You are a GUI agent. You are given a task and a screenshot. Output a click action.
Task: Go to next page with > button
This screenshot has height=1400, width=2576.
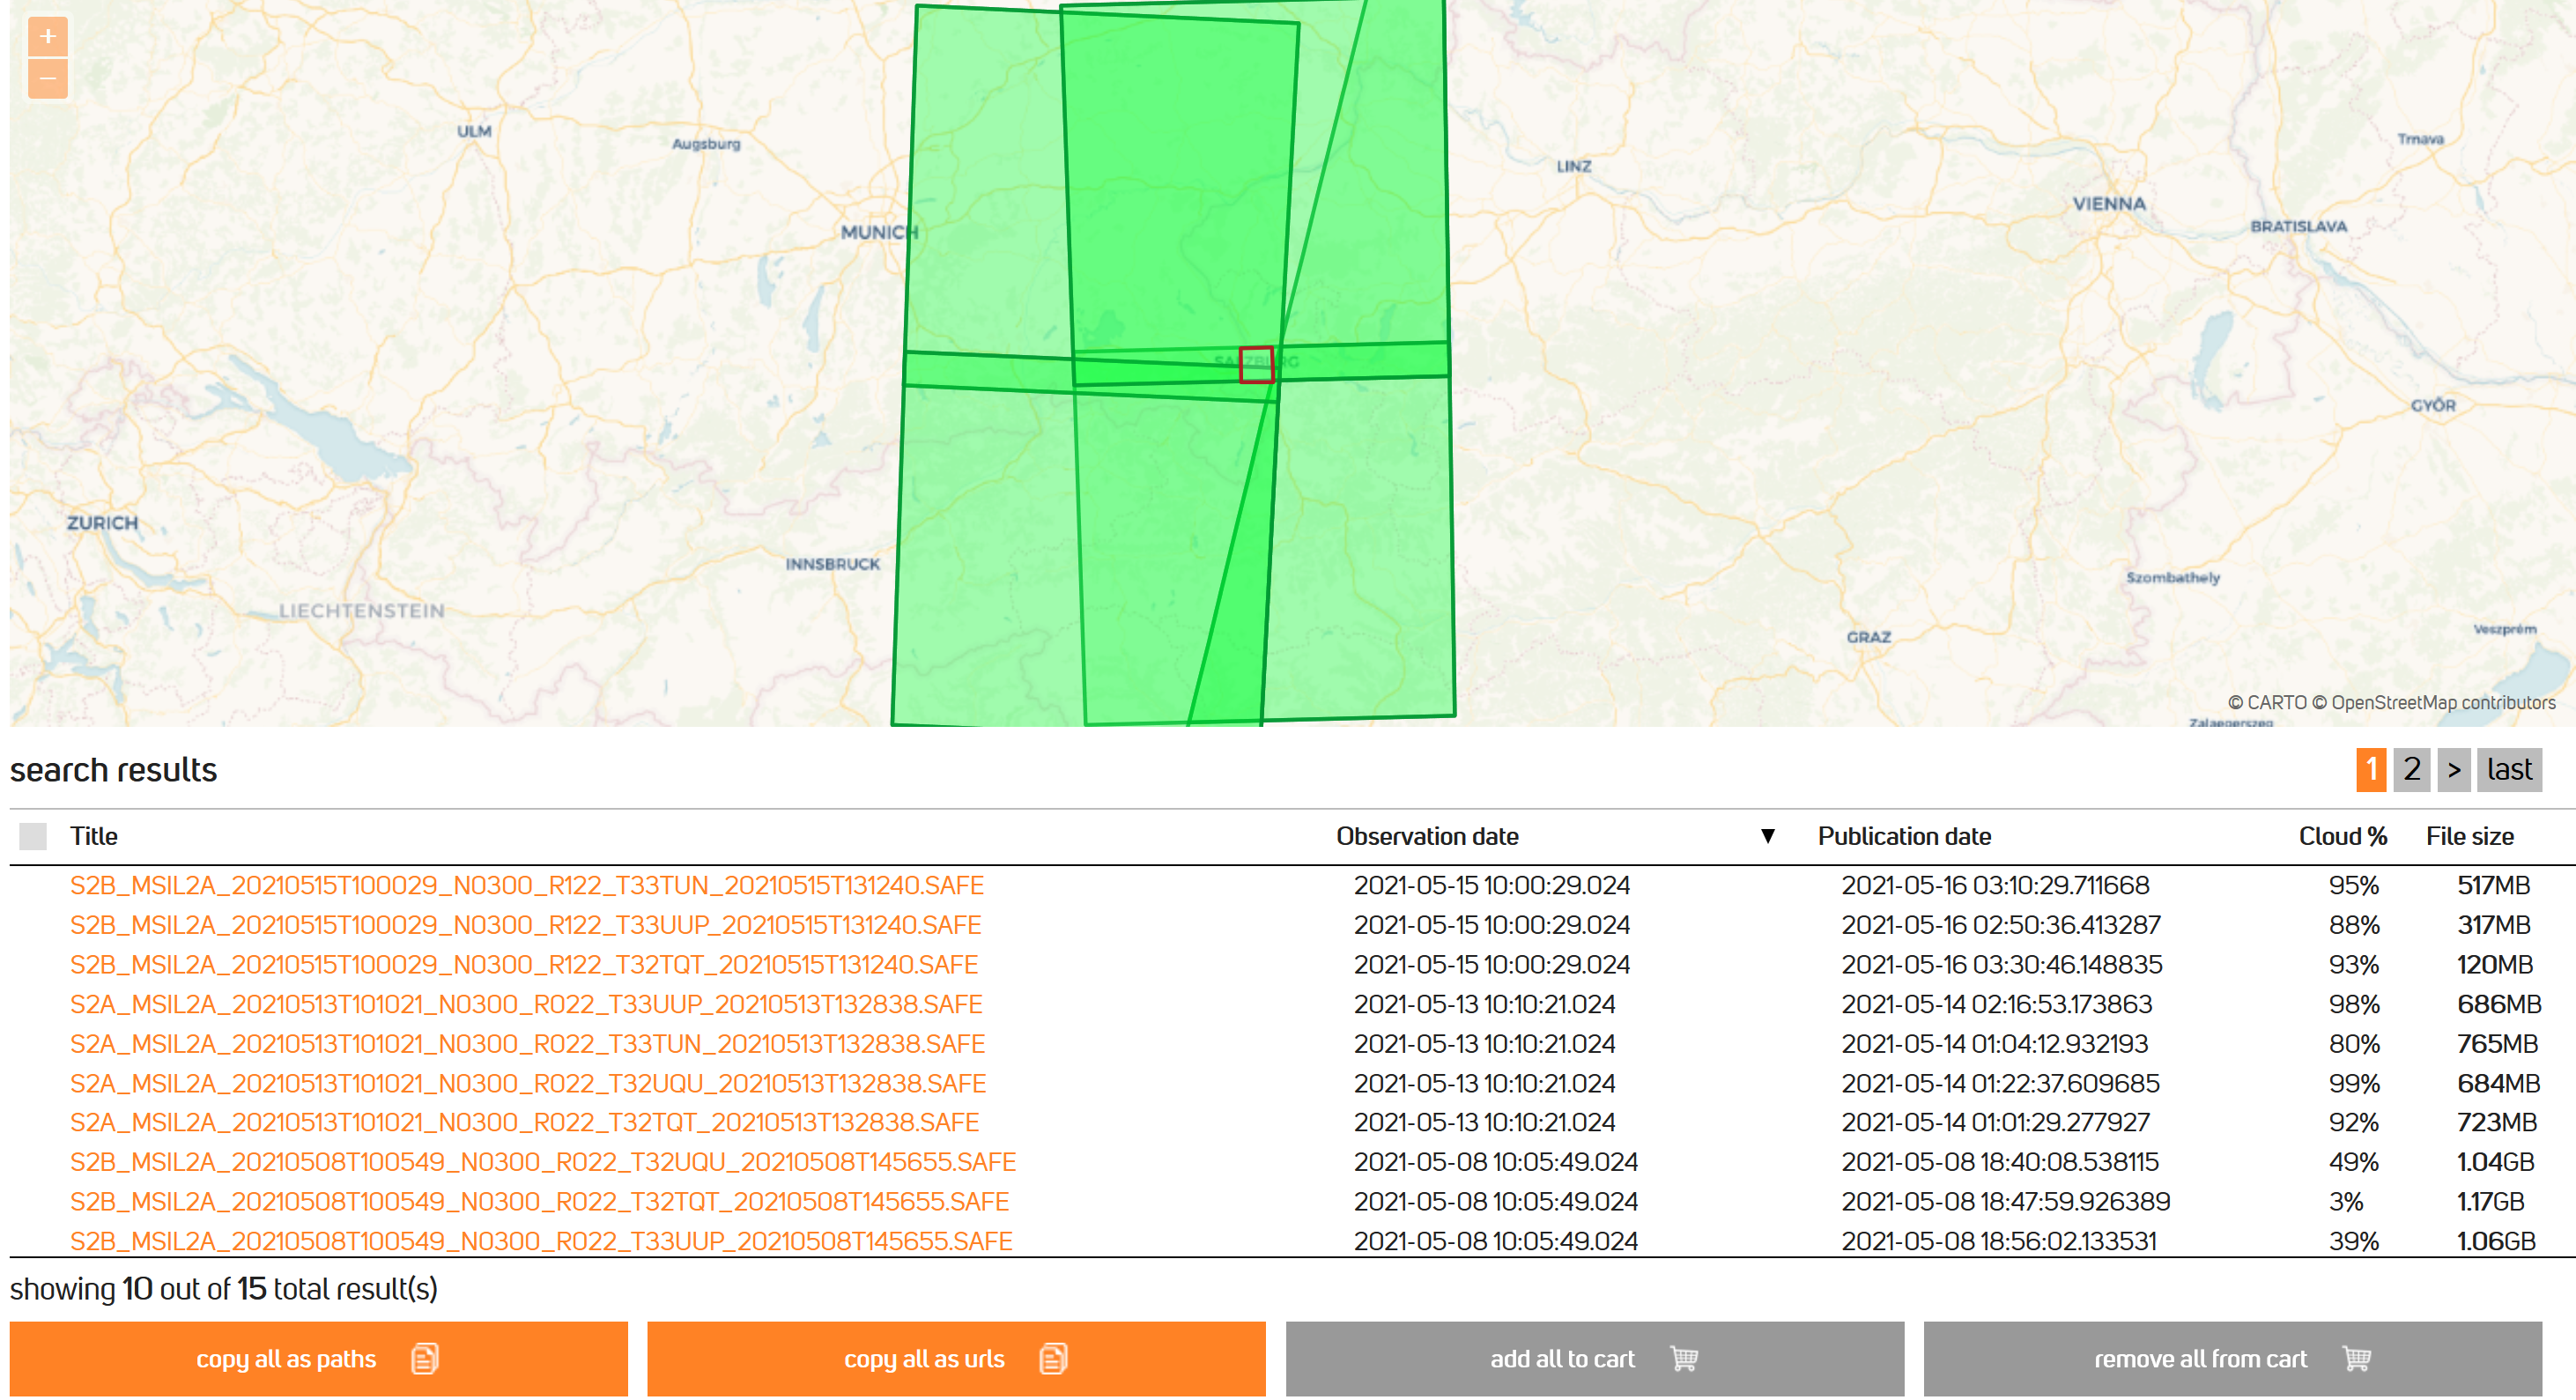click(2453, 769)
